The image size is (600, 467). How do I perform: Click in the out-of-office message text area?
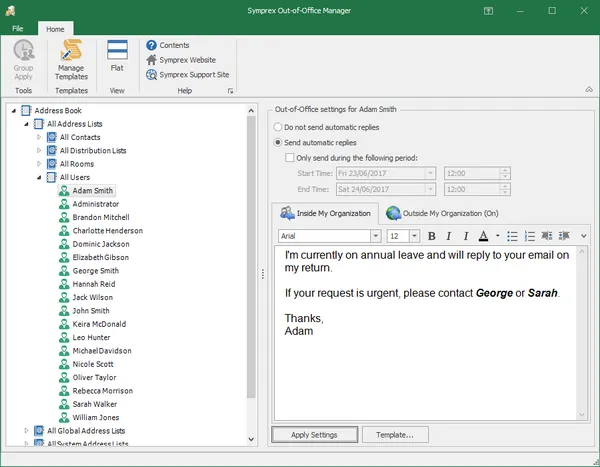coord(426,333)
